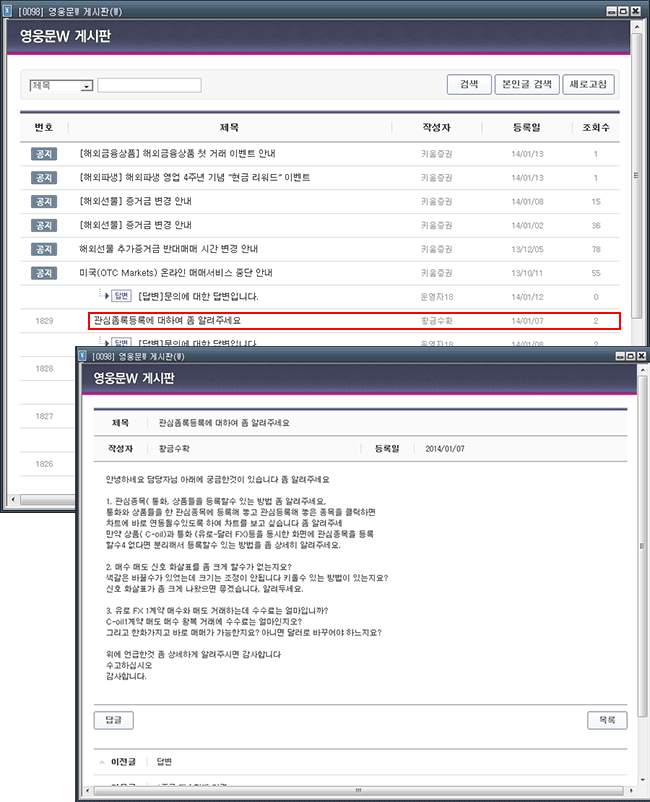650x802 pixels.
Task: Click the 공지 badge of the 14/01/13 첫 거래 이벤트 row
Action: 44,154
